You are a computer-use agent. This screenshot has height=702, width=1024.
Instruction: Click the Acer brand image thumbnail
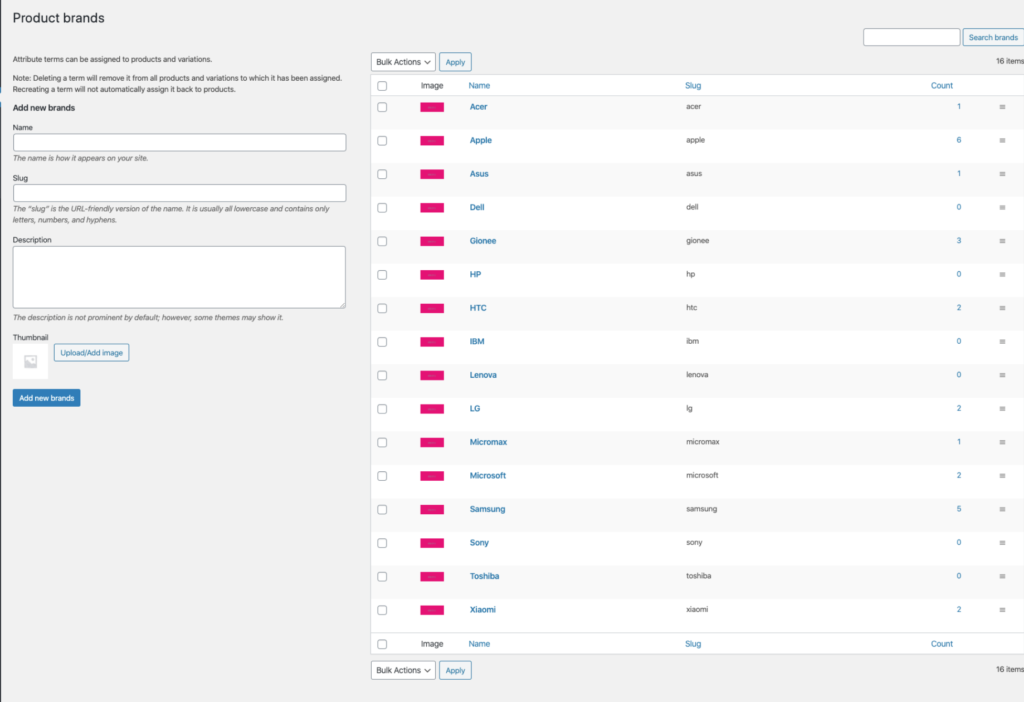432,107
